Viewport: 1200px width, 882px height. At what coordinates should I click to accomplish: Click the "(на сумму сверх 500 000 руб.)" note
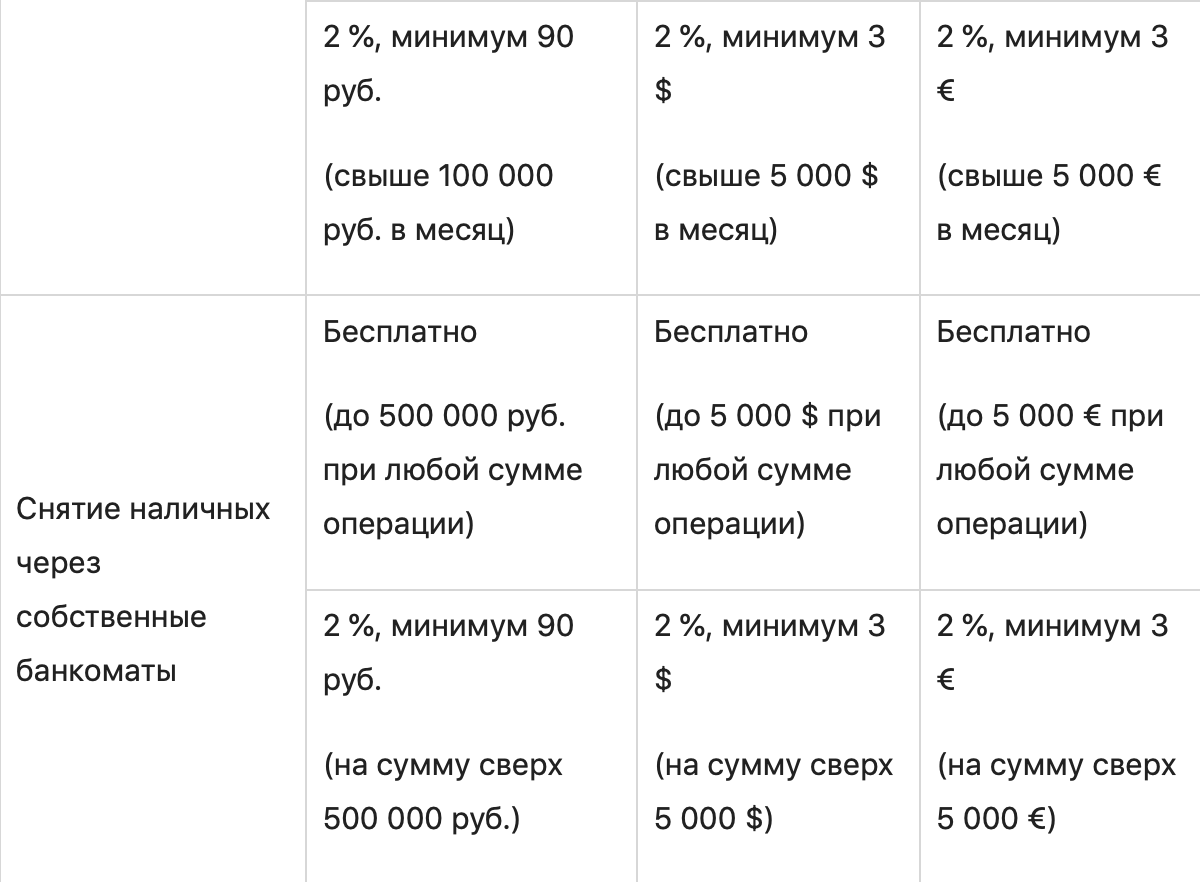coord(442,792)
